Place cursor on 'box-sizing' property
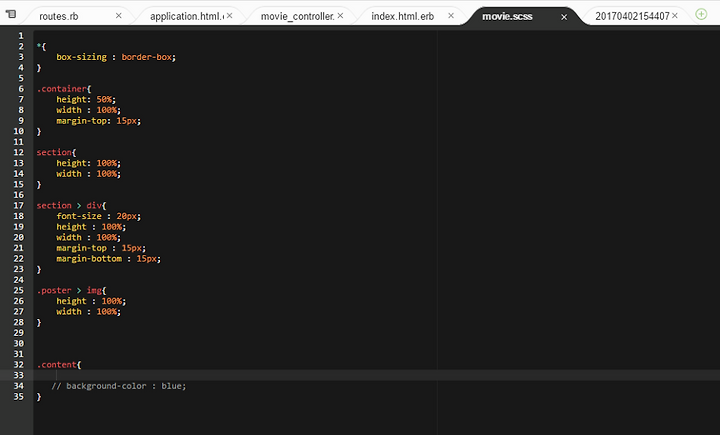The image size is (720, 435). tap(81, 57)
